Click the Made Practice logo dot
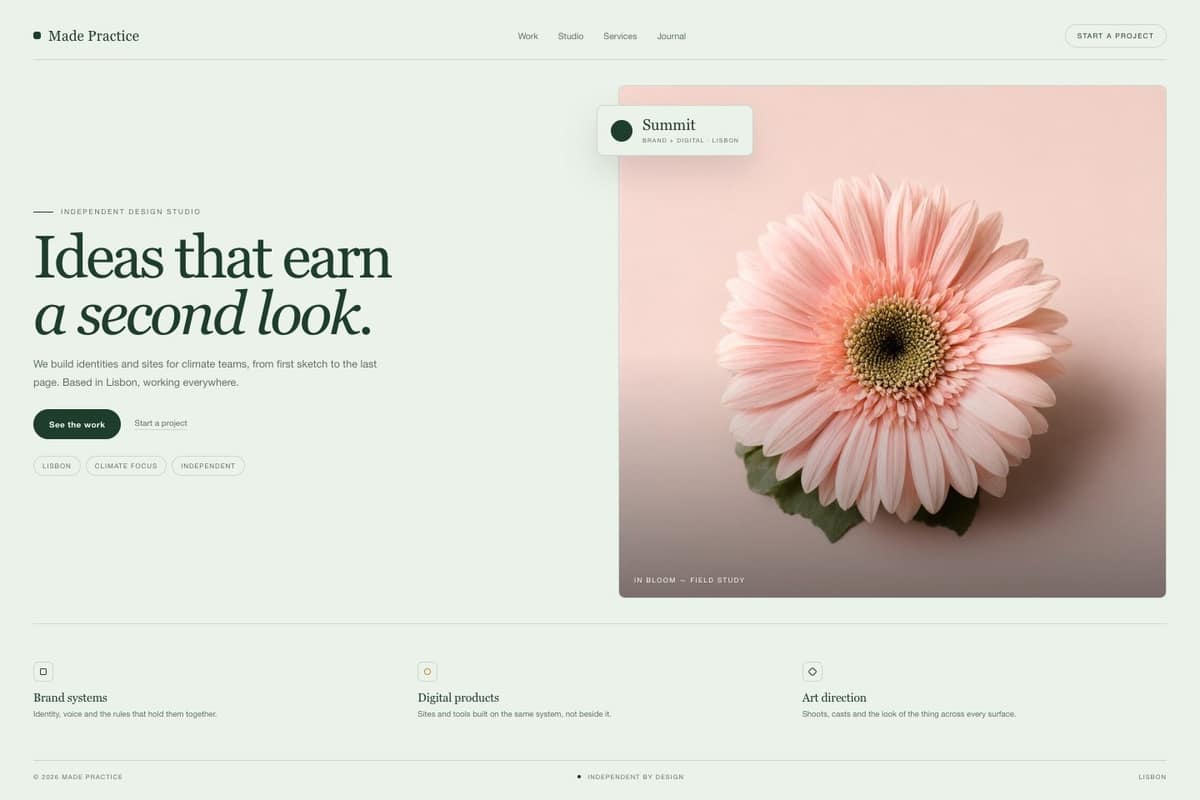The width and height of the screenshot is (1200, 800). 37,35
